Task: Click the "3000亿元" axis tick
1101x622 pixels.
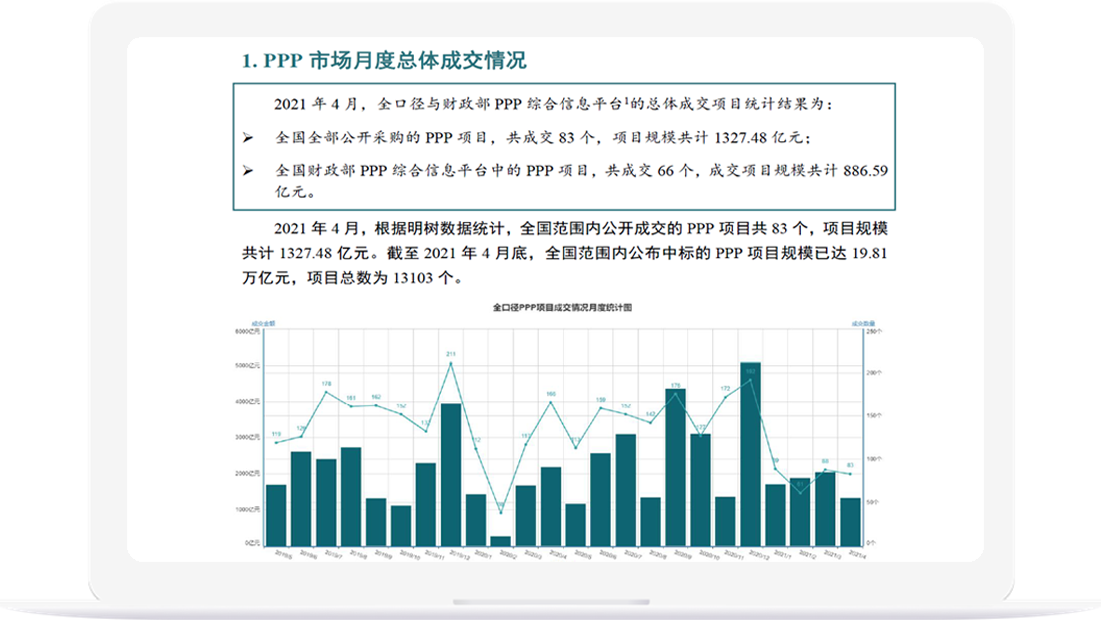Action: (x=247, y=437)
